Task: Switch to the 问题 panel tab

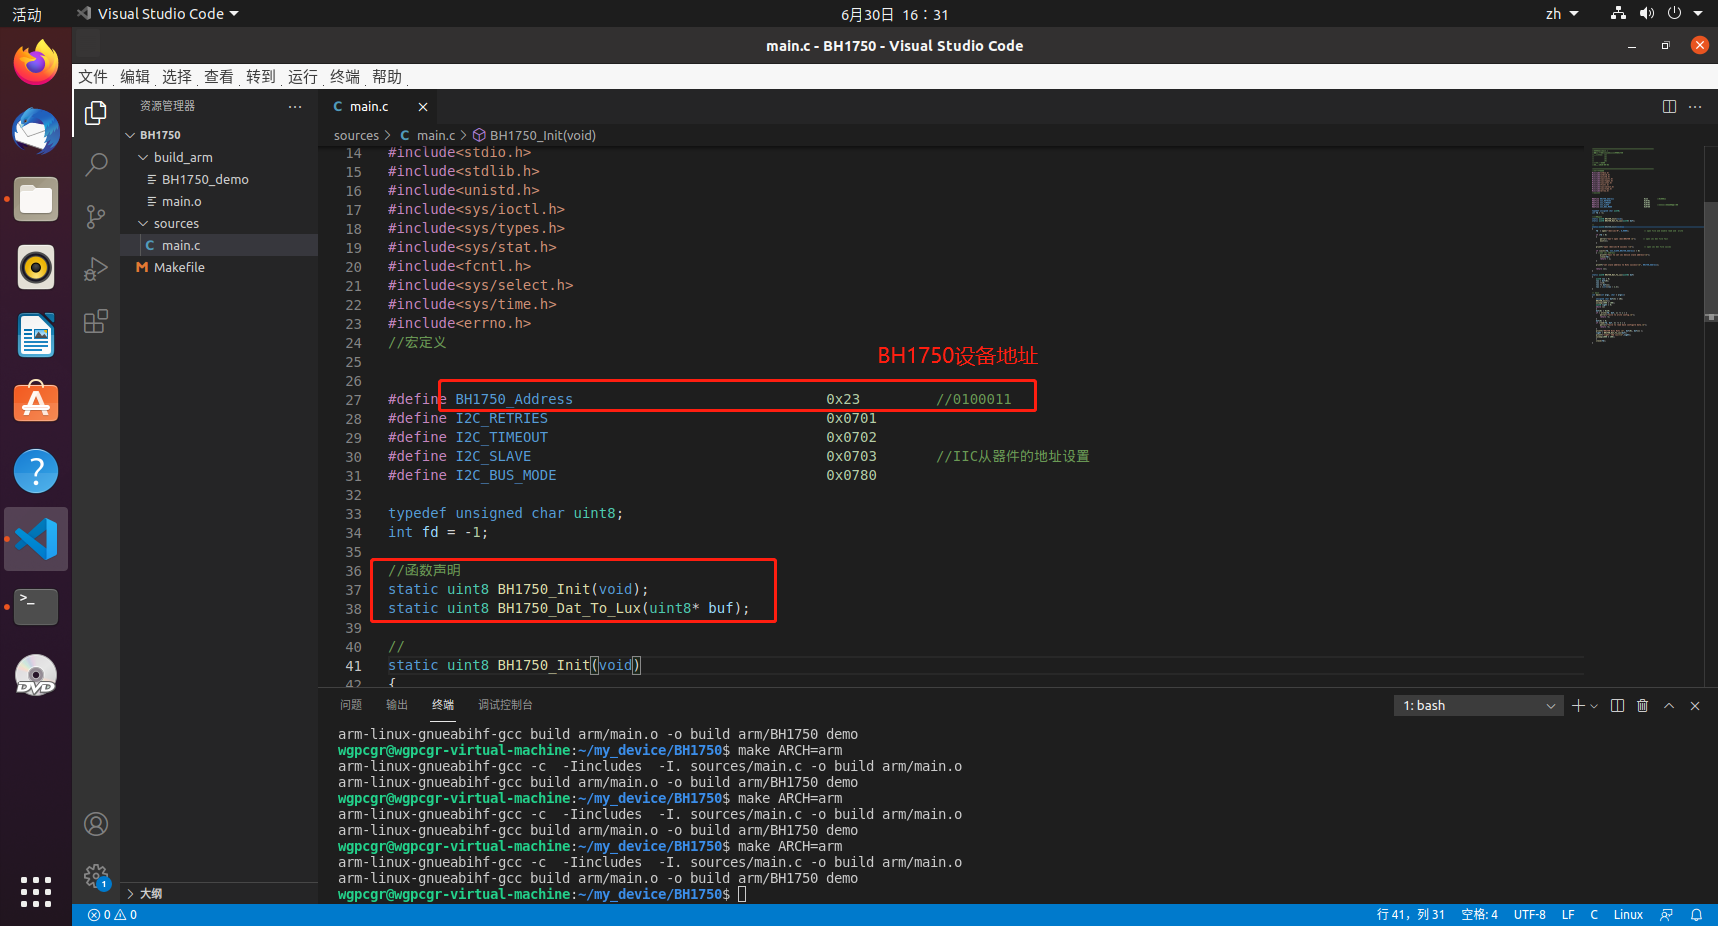Action: click(x=351, y=705)
